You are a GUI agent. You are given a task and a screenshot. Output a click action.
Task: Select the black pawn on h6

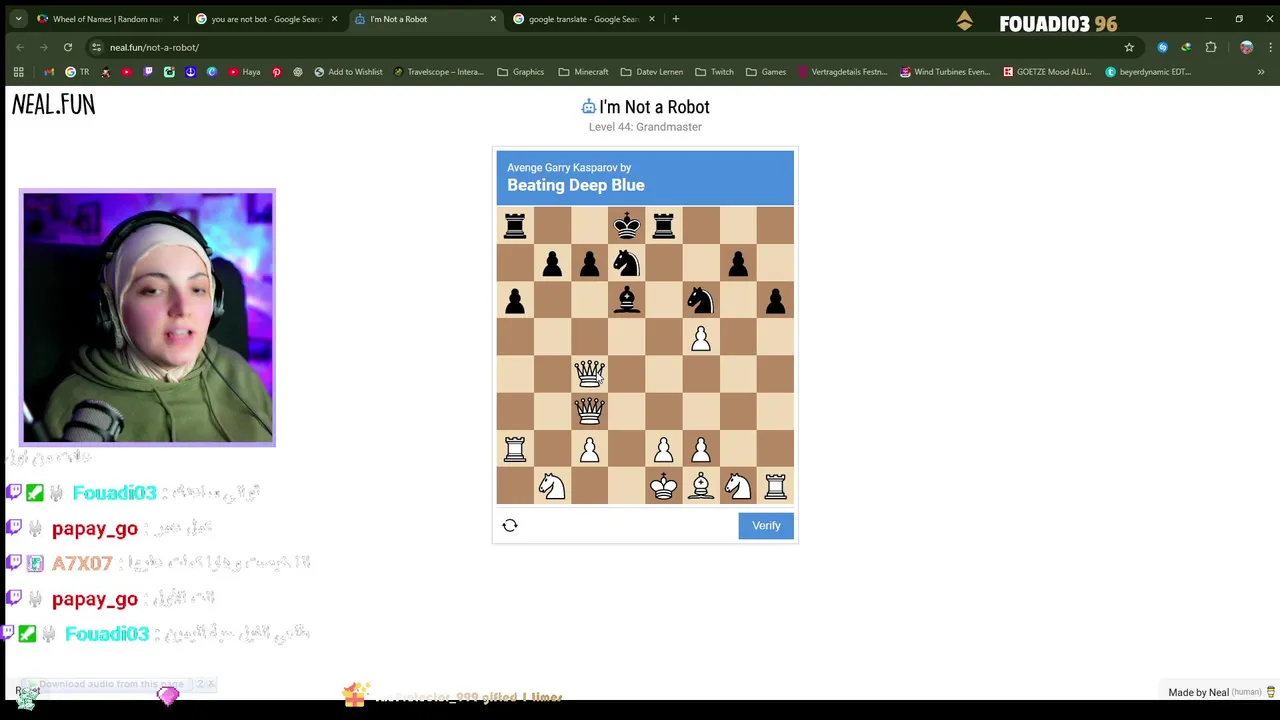pos(775,300)
